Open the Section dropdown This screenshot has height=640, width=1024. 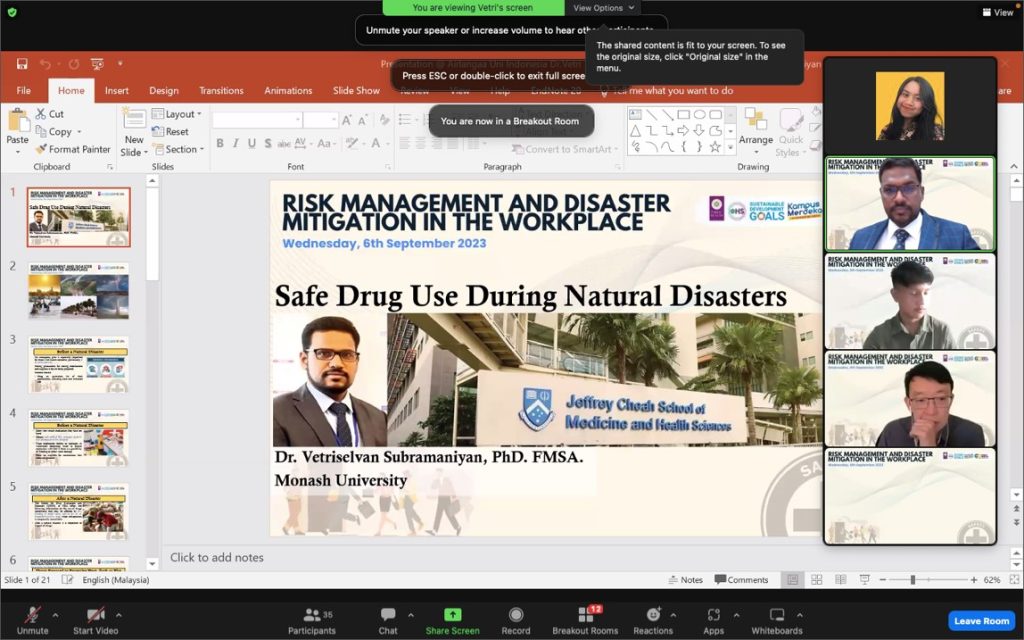[178, 149]
